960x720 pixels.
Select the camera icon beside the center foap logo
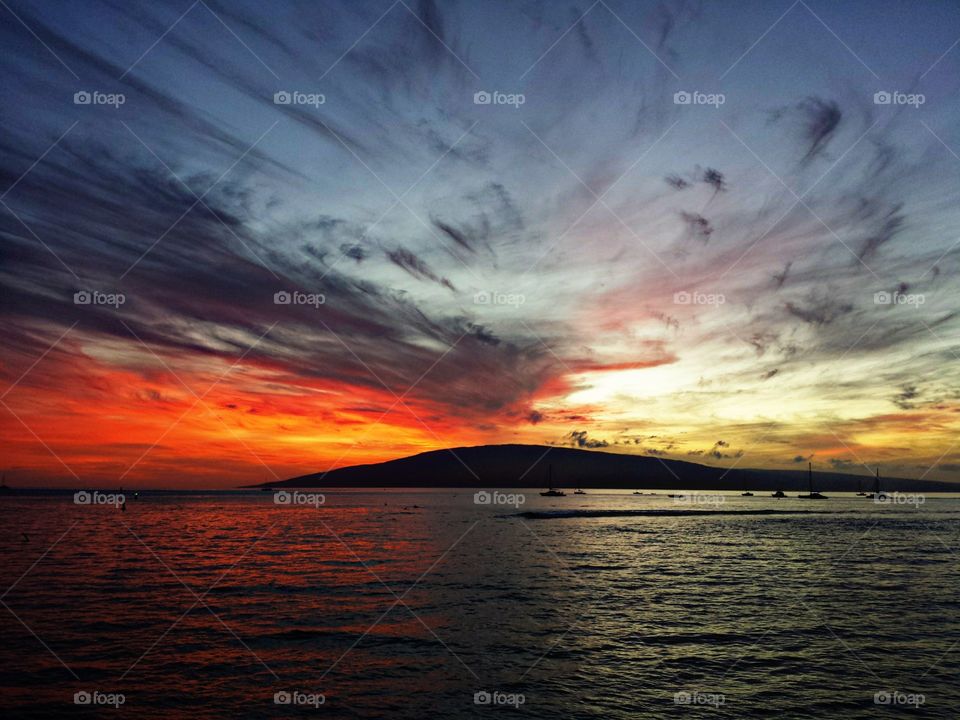[483, 299]
